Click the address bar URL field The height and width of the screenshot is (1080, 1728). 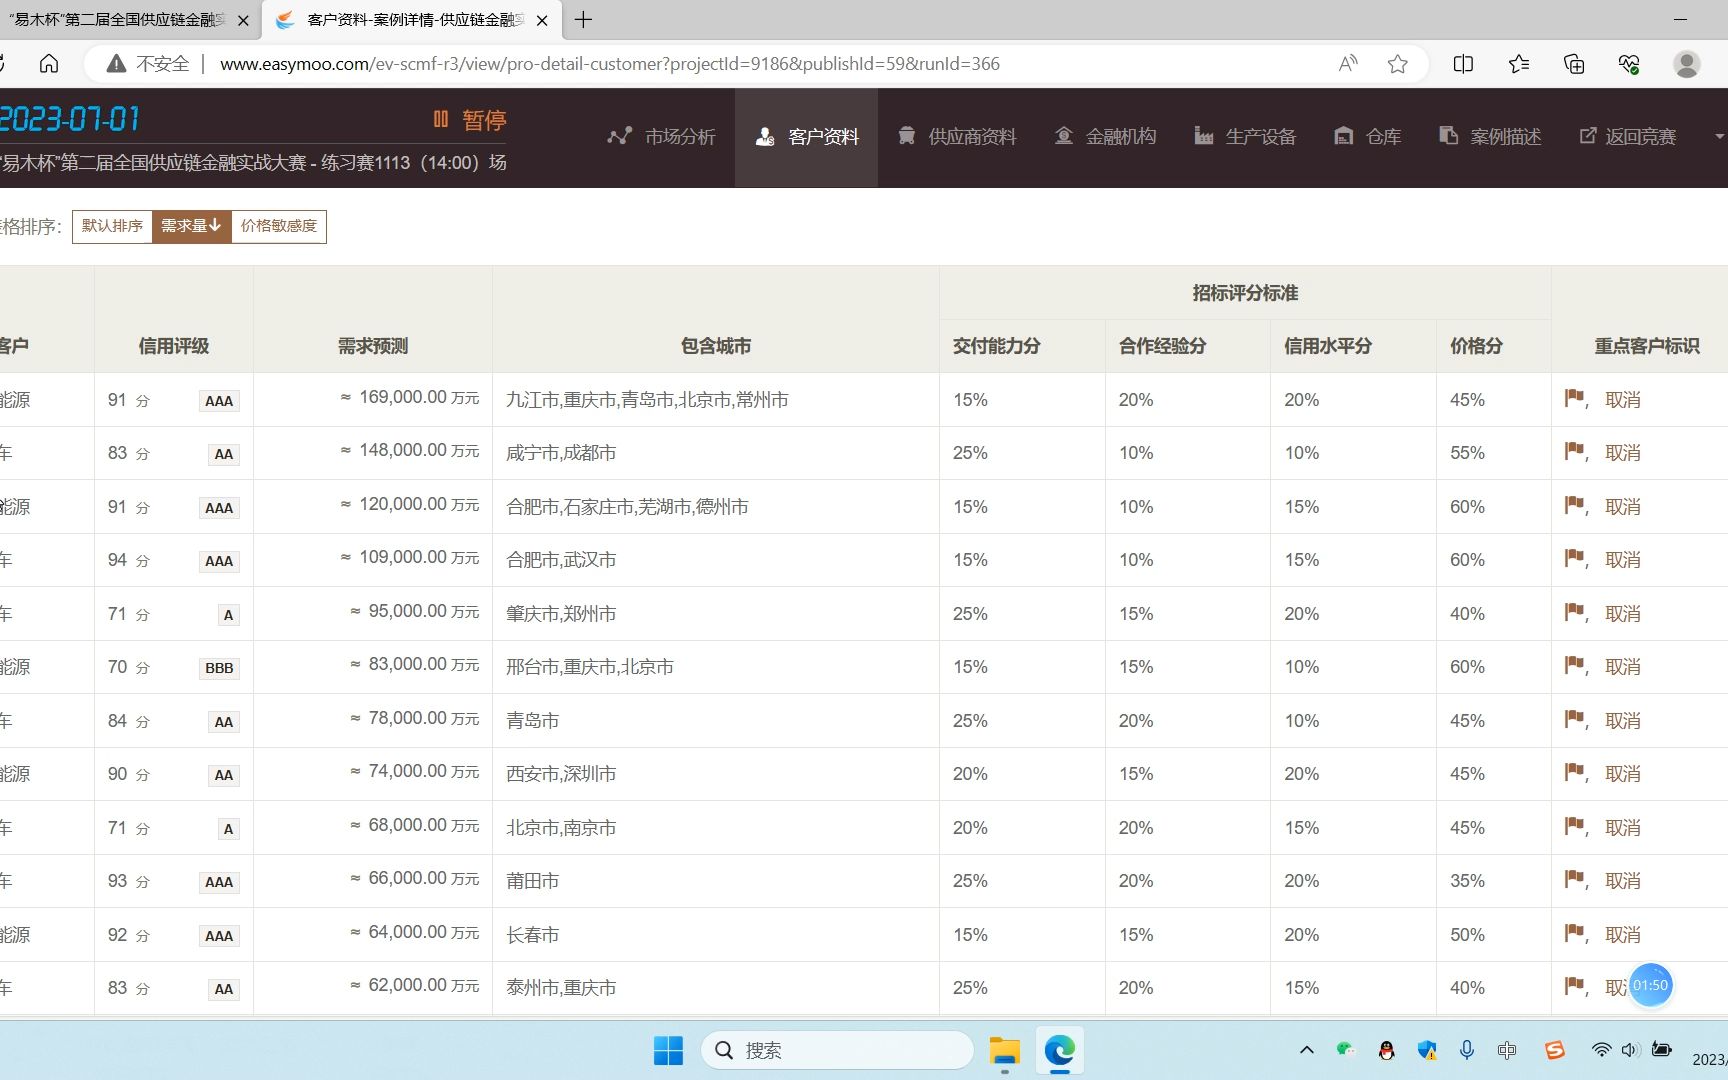tap(609, 64)
